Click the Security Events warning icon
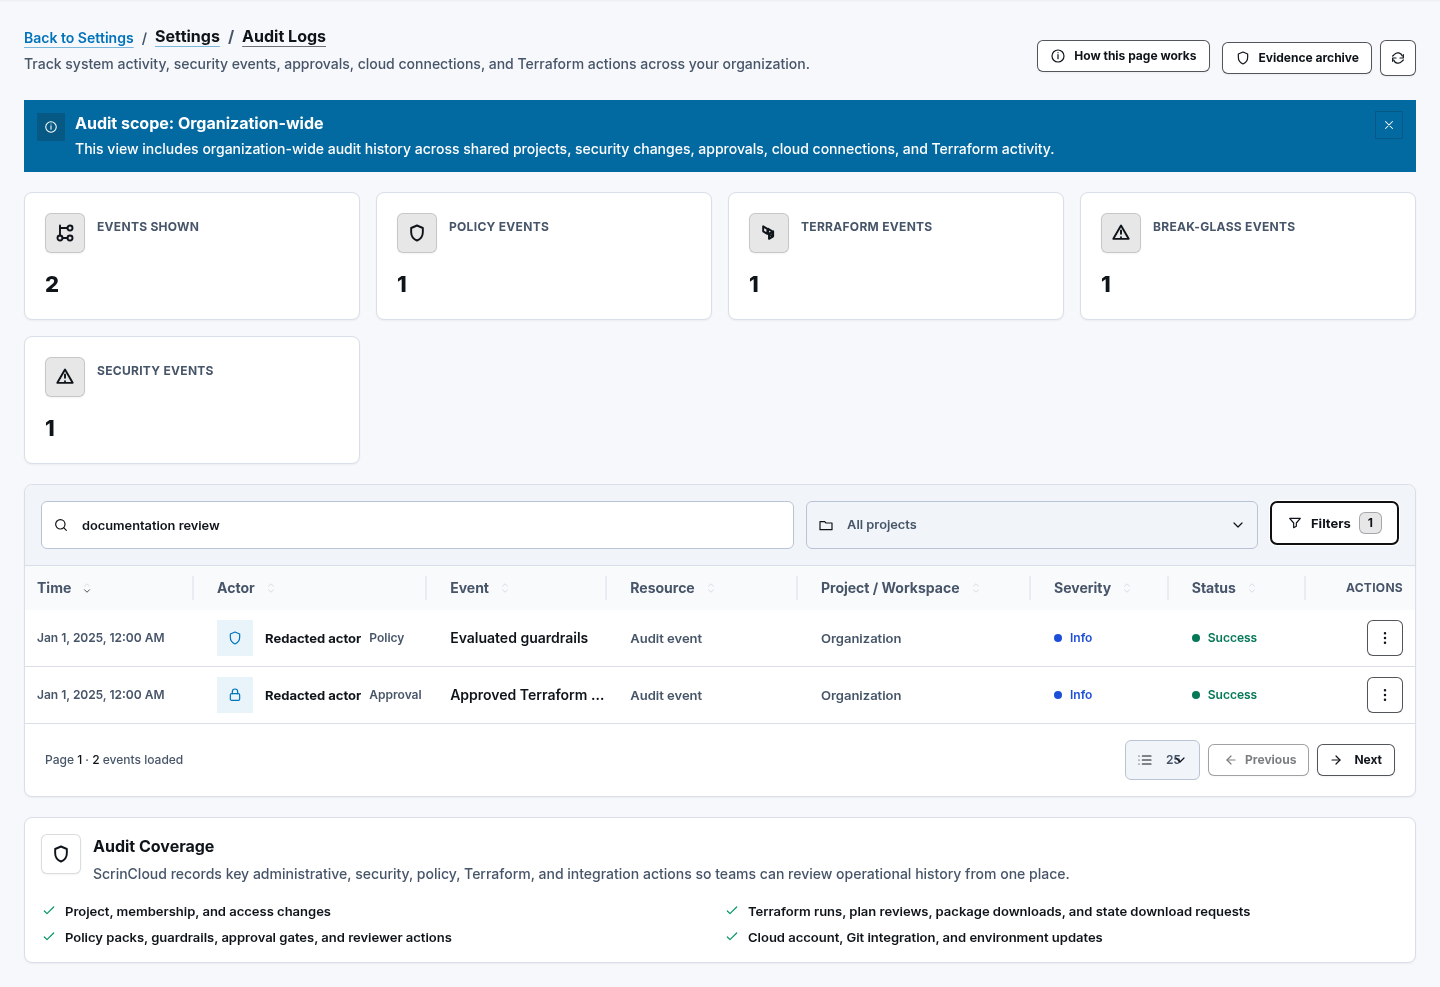Viewport: 1440px width, 987px height. tap(65, 377)
